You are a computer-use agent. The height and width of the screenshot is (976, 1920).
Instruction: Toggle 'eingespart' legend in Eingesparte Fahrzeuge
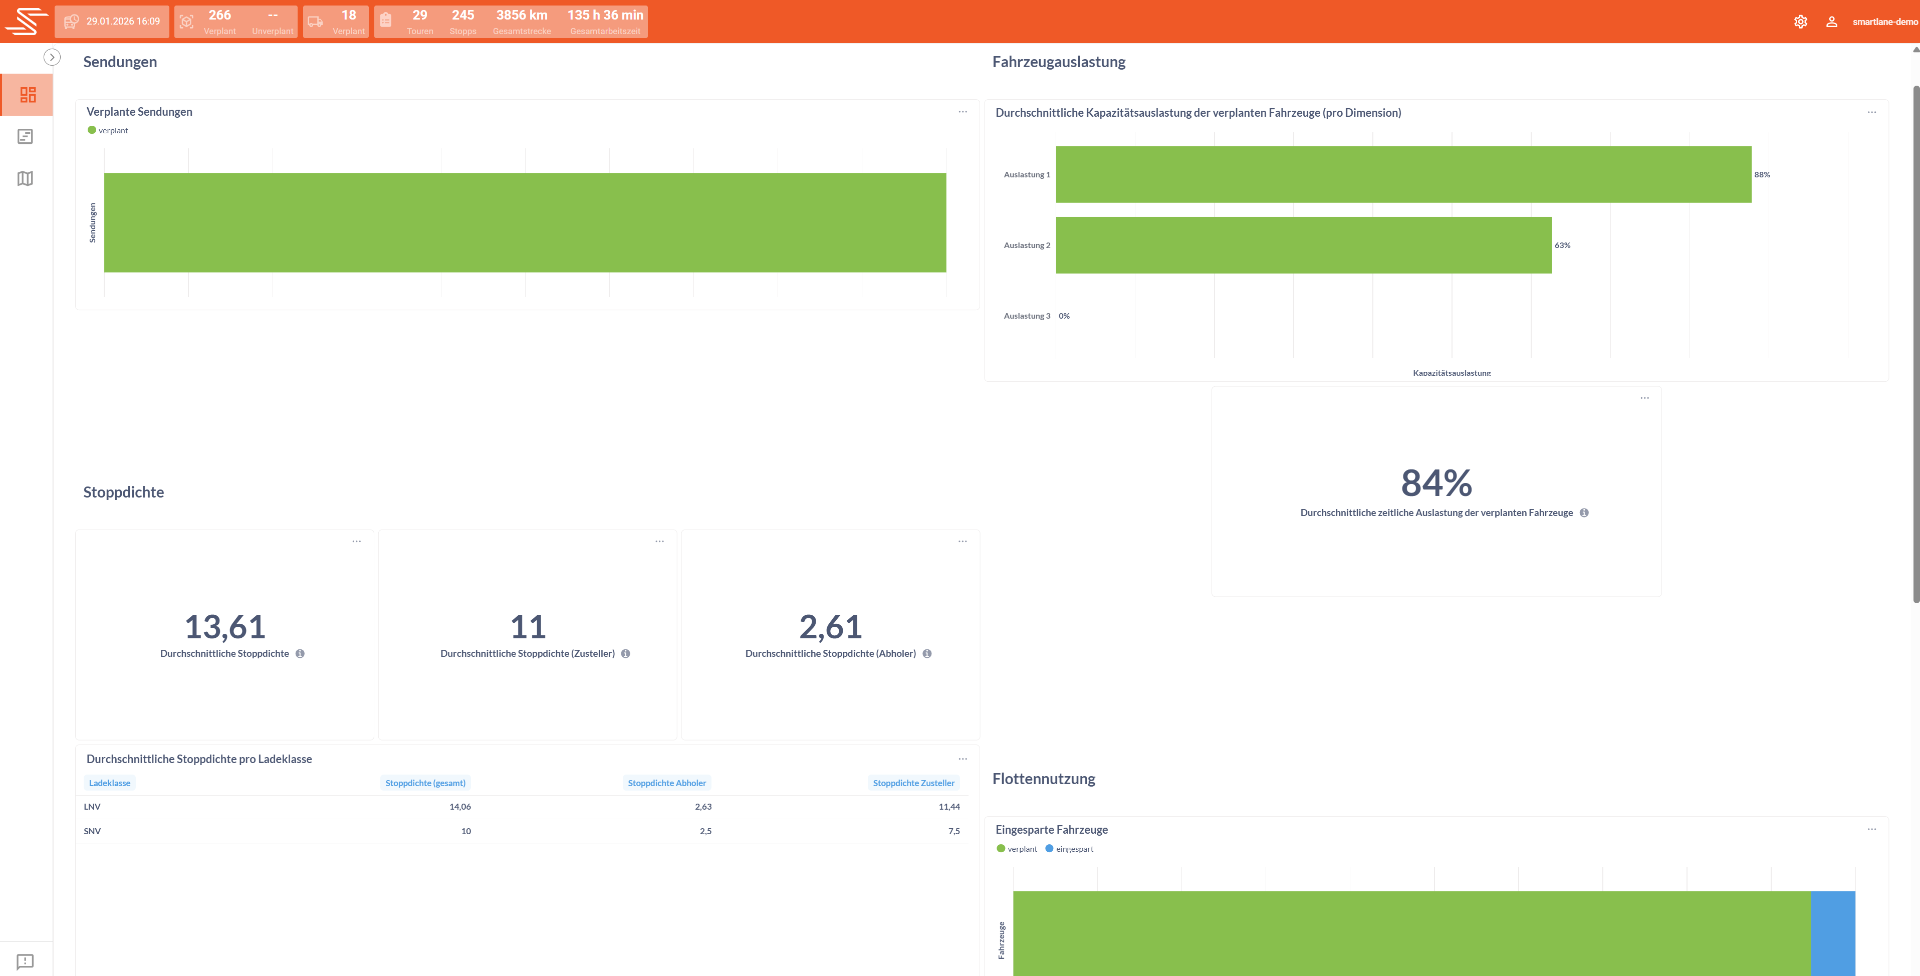(1069, 849)
